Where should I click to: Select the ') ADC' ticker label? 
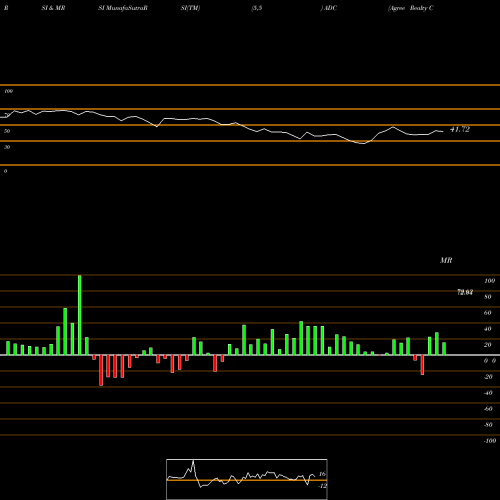click(x=329, y=8)
